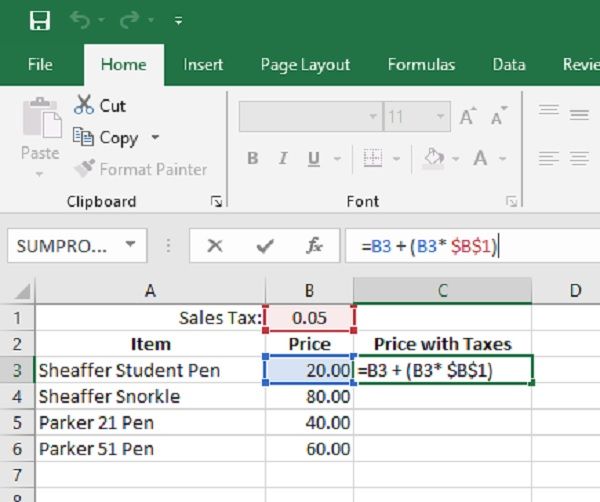Image resolution: width=600 pixels, height=502 pixels.
Task: Click the 'Sheaffer Student Pen' cell
Action: click(150, 370)
